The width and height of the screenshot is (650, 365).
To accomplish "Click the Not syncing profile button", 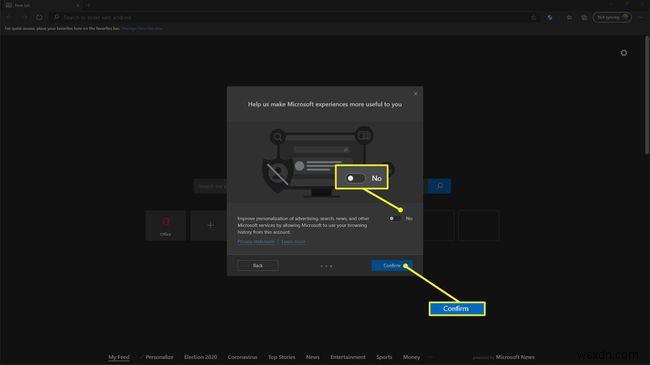I will tap(612, 17).
